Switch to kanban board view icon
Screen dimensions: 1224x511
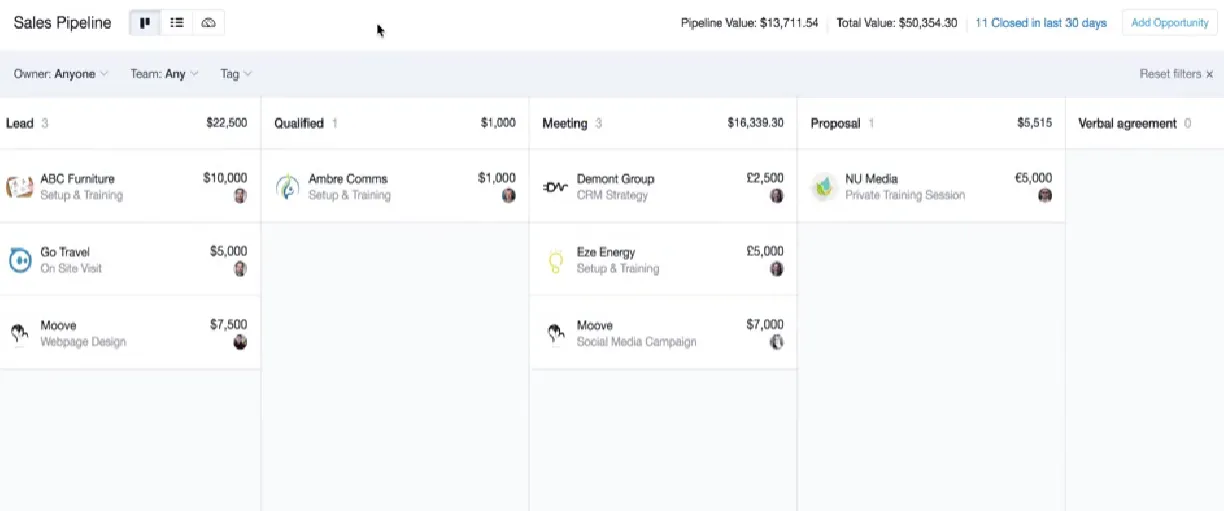(145, 23)
